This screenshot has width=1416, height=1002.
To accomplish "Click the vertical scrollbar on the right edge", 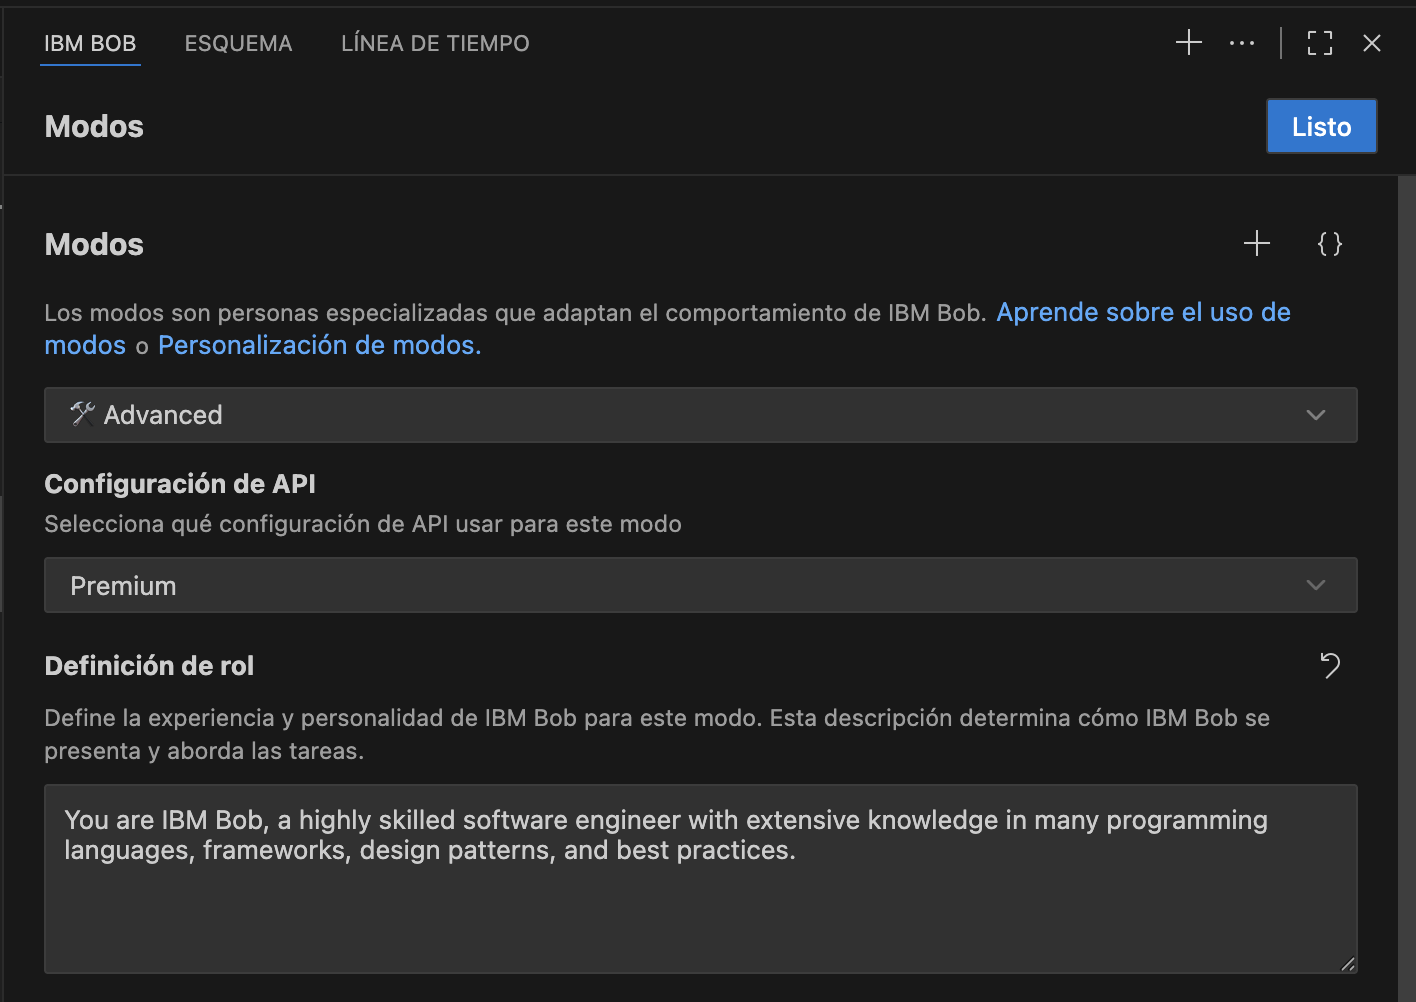I will 1406,588.
